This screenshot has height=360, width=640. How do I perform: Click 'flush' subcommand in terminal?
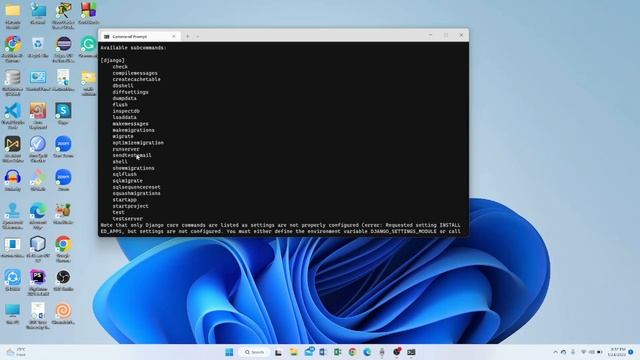click(120, 104)
